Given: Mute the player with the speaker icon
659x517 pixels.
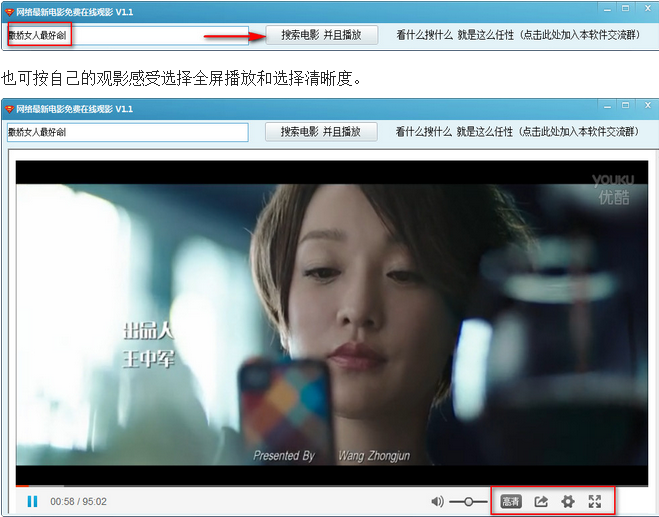Looking at the screenshot, I should point(437,501).
